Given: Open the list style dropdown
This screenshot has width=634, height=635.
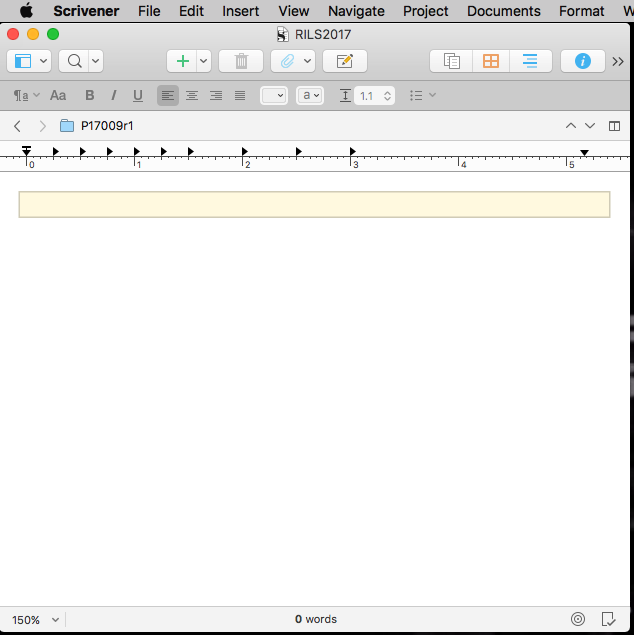Looking at the screenshot, I should tap(423, 96).
